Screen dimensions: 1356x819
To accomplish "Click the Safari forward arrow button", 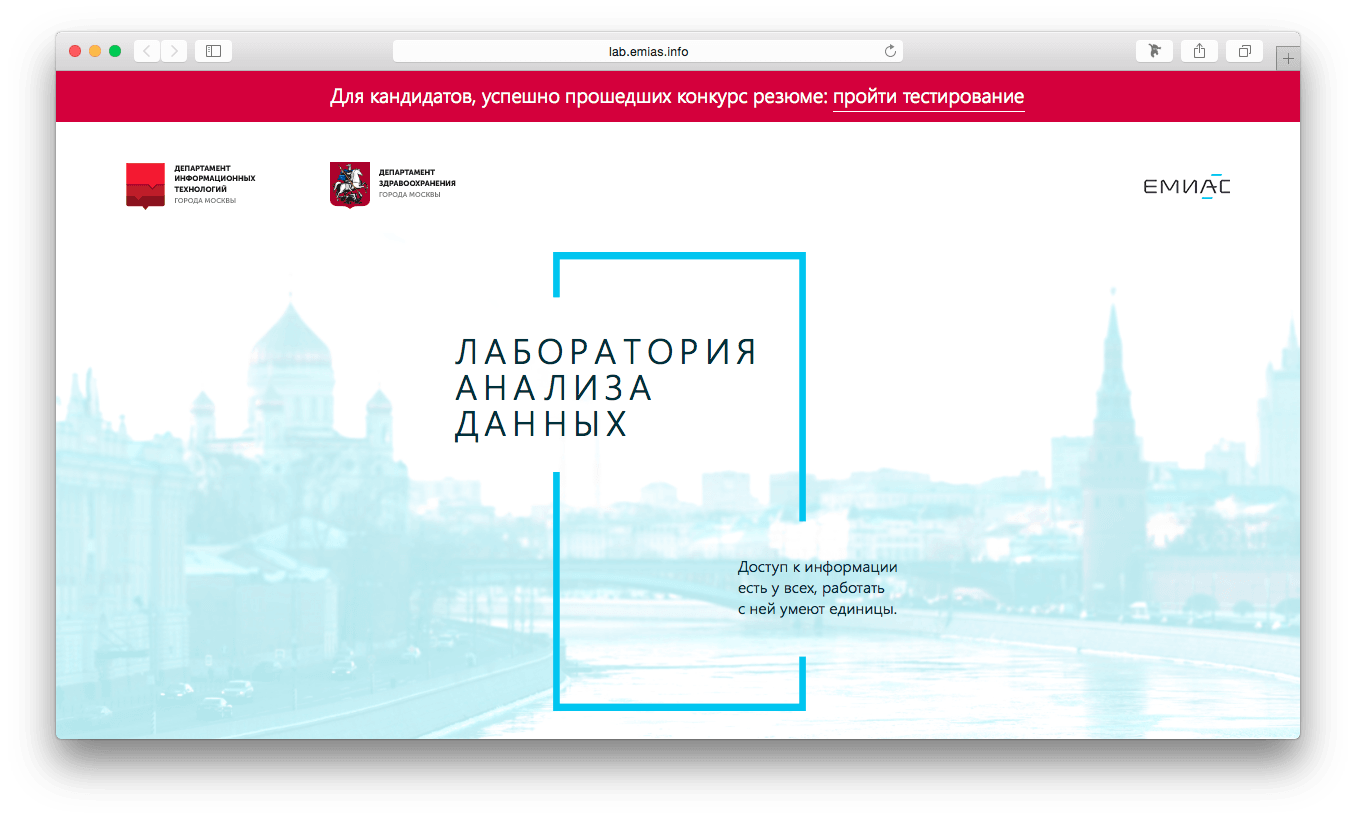I will 174,51.
